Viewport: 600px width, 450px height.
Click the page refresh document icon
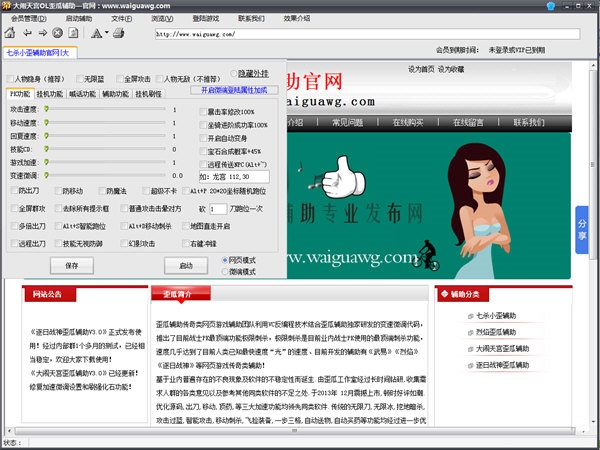[73, 33]
